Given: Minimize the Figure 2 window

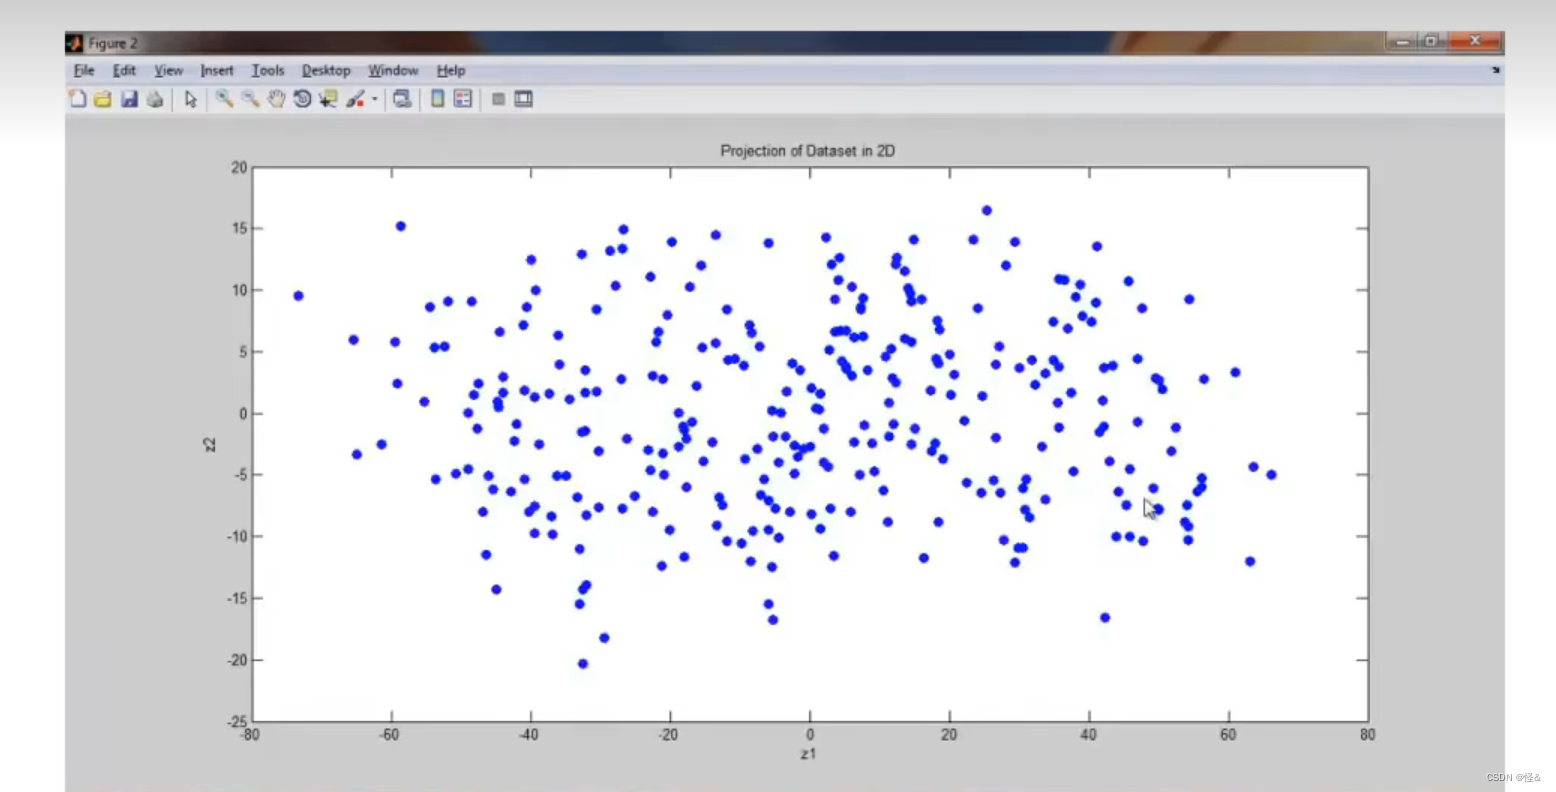Looking at the screenshot, I should (1402, 41).
